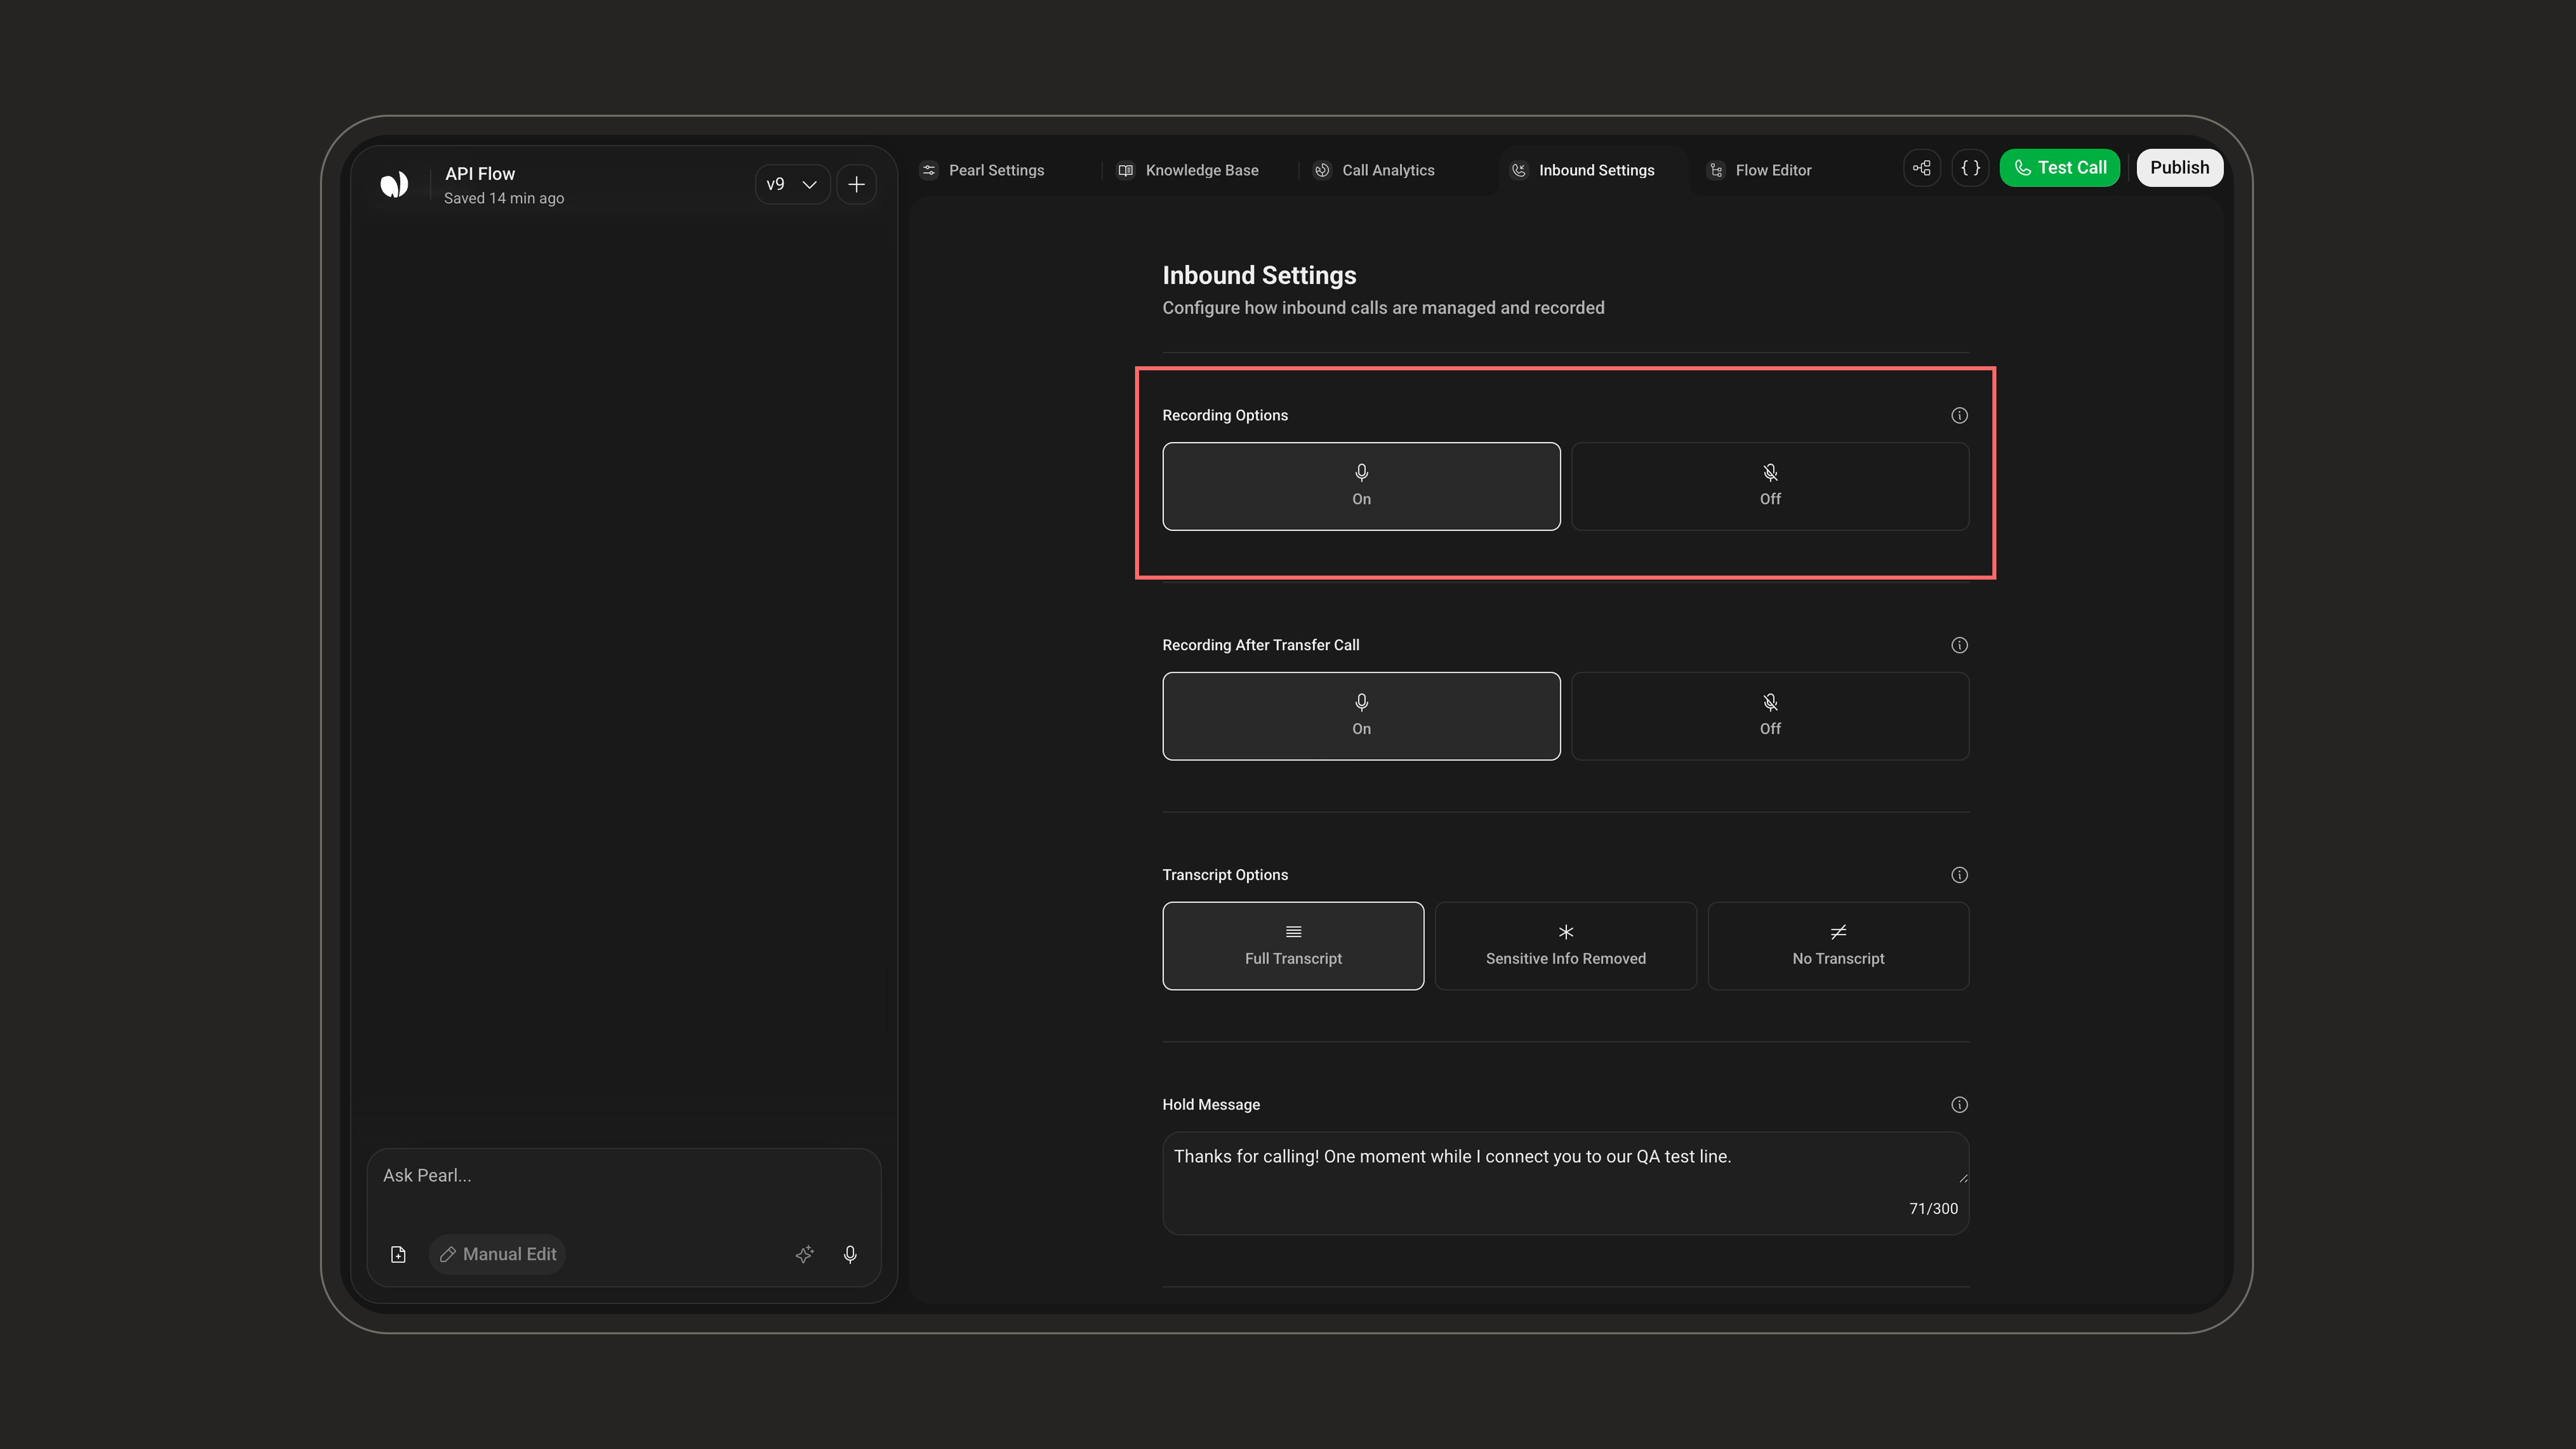Viewport: 2576px width, 1449px height.
Task: Open the Call Analytics tab
Action: click(x=1375, y=170)
